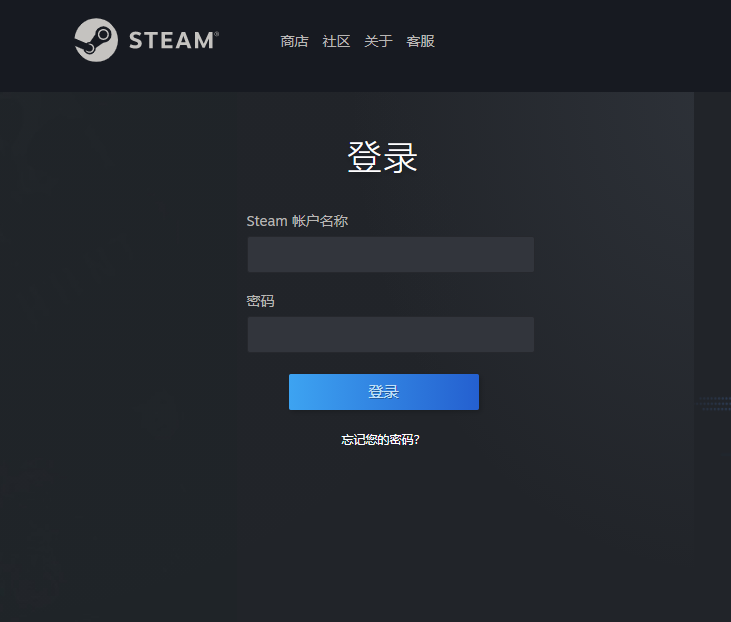Click the registered trademark symbol beside STEAM

[x=216, y=34]
